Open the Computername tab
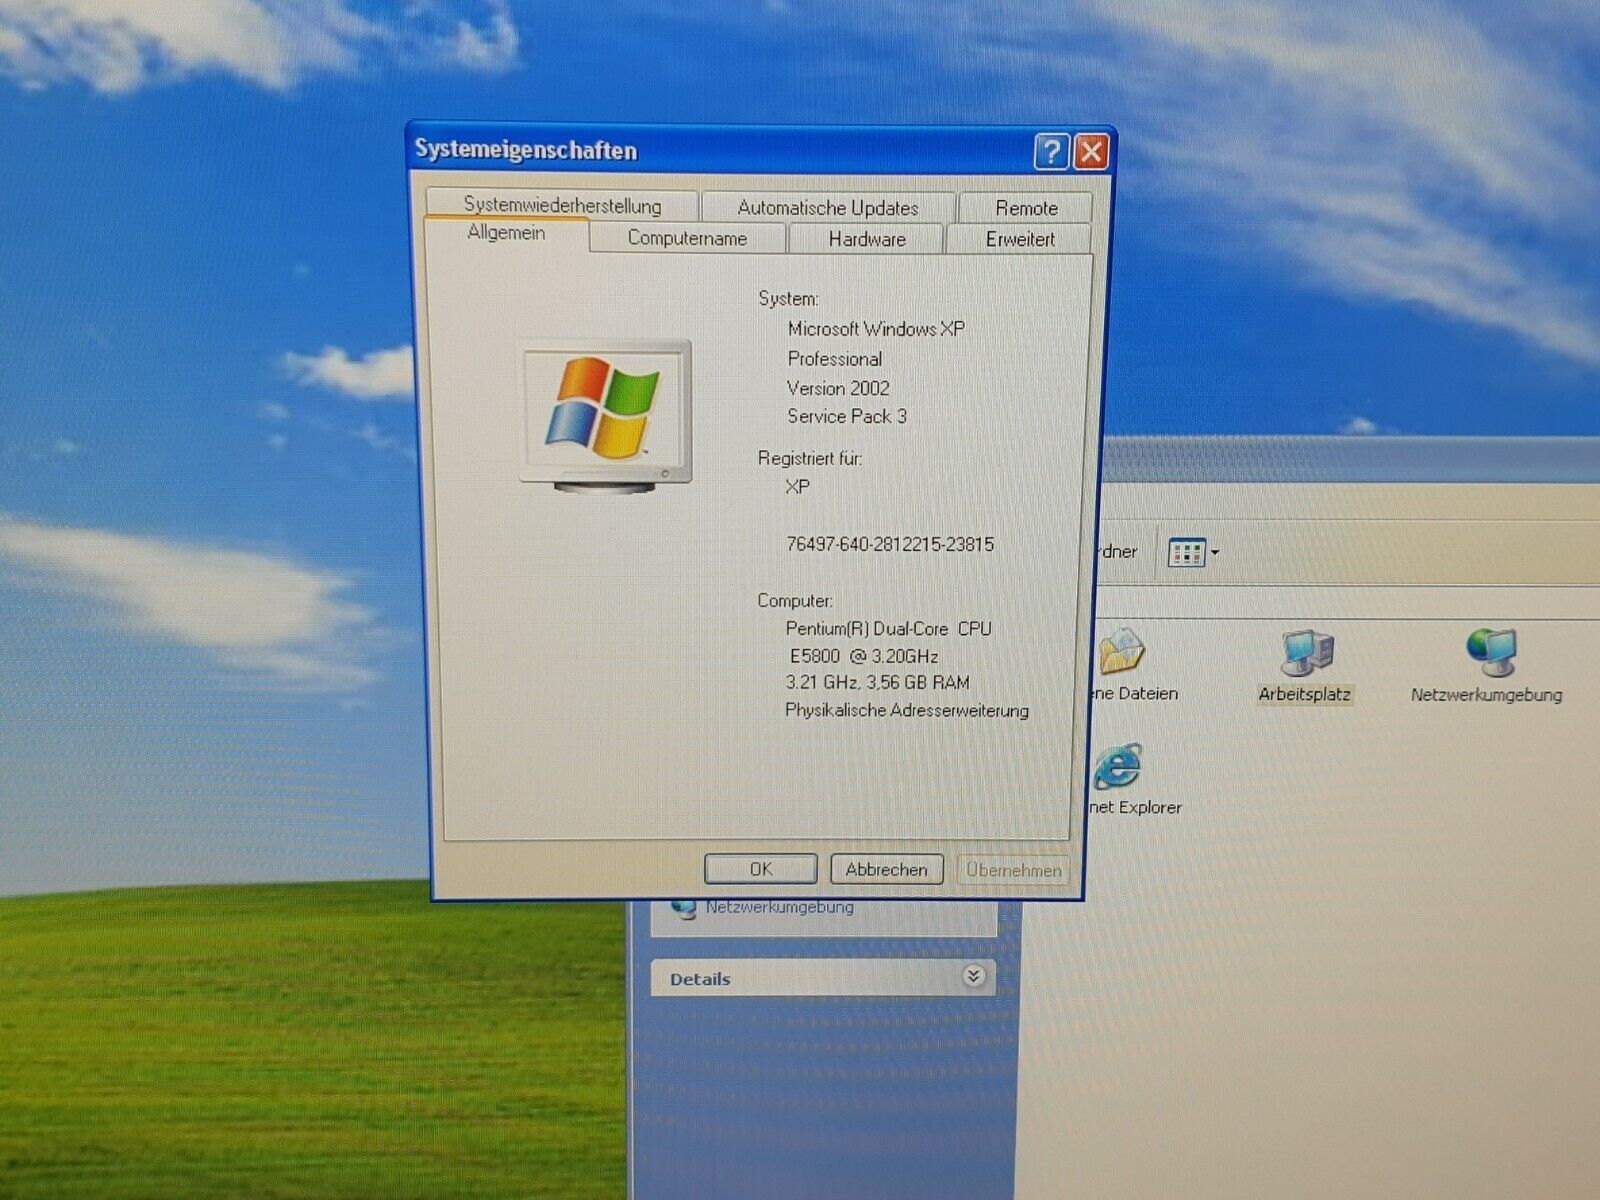The height and width of the screenshot is (1200, 1600). tap(687, 238)
